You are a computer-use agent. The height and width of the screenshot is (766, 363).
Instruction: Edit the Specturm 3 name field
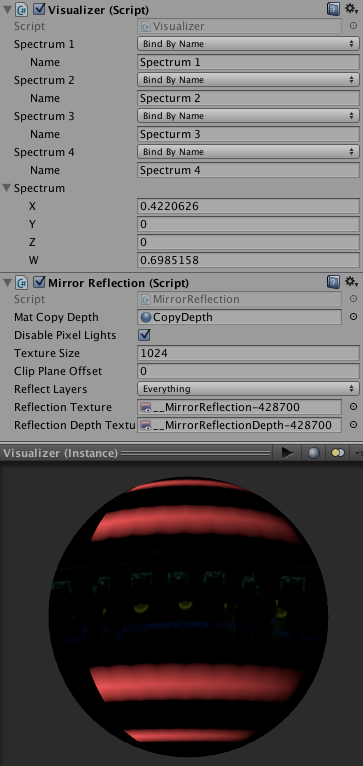[x=248, y=134]
